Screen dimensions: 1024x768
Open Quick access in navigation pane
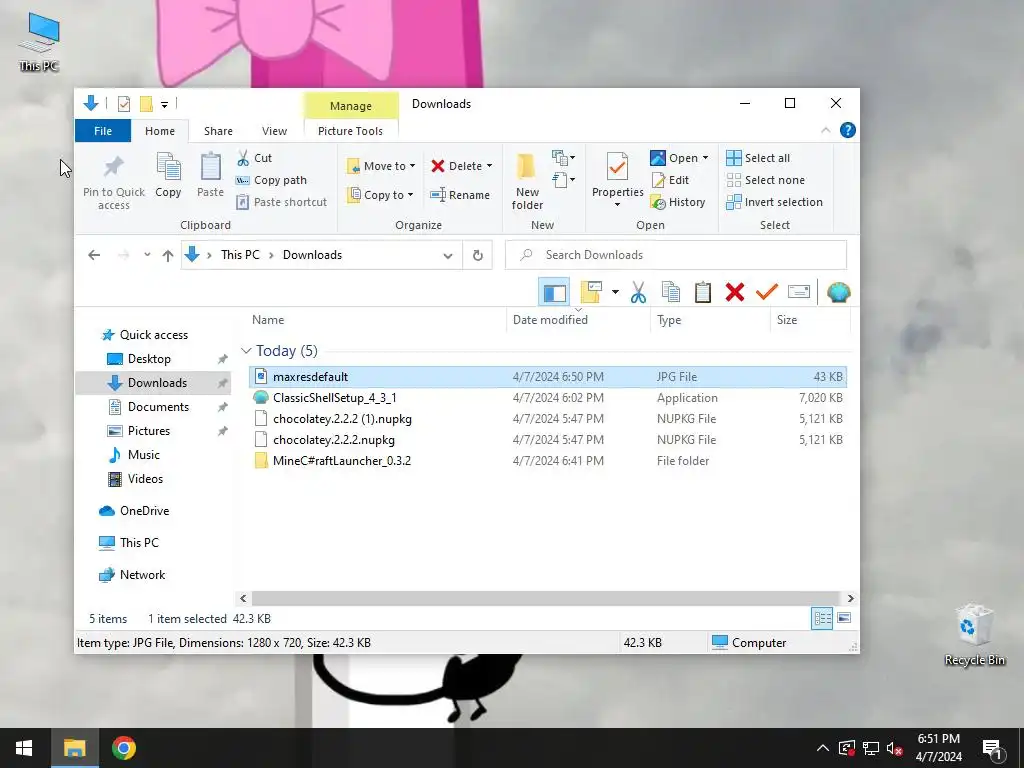[153, 334]
